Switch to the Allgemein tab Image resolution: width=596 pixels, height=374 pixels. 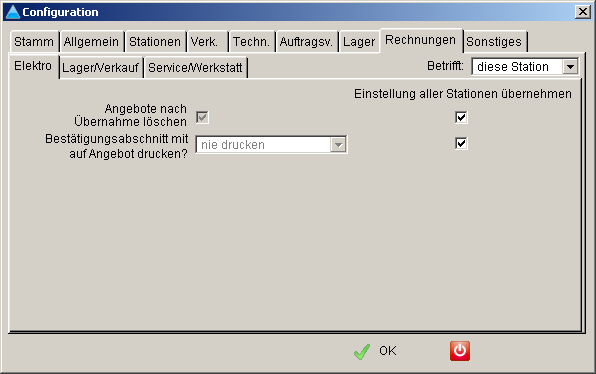91,41
